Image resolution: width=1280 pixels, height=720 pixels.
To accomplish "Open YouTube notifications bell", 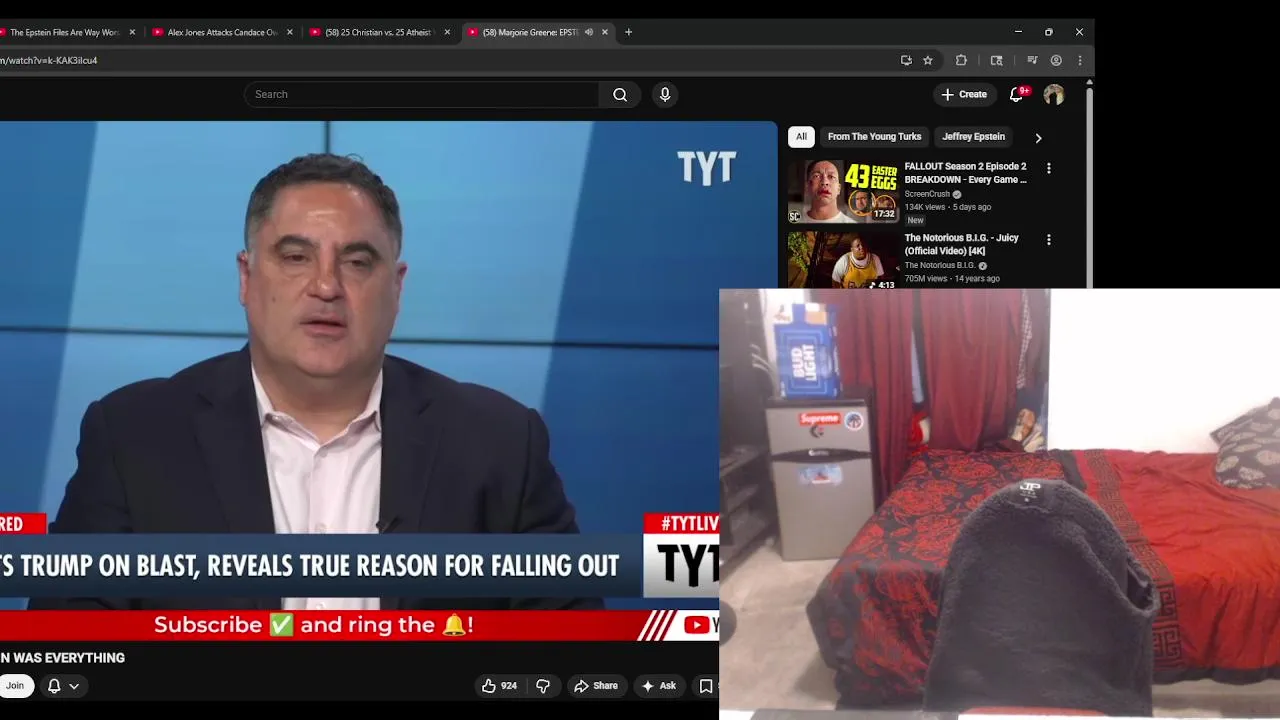I will (1017, 94).
